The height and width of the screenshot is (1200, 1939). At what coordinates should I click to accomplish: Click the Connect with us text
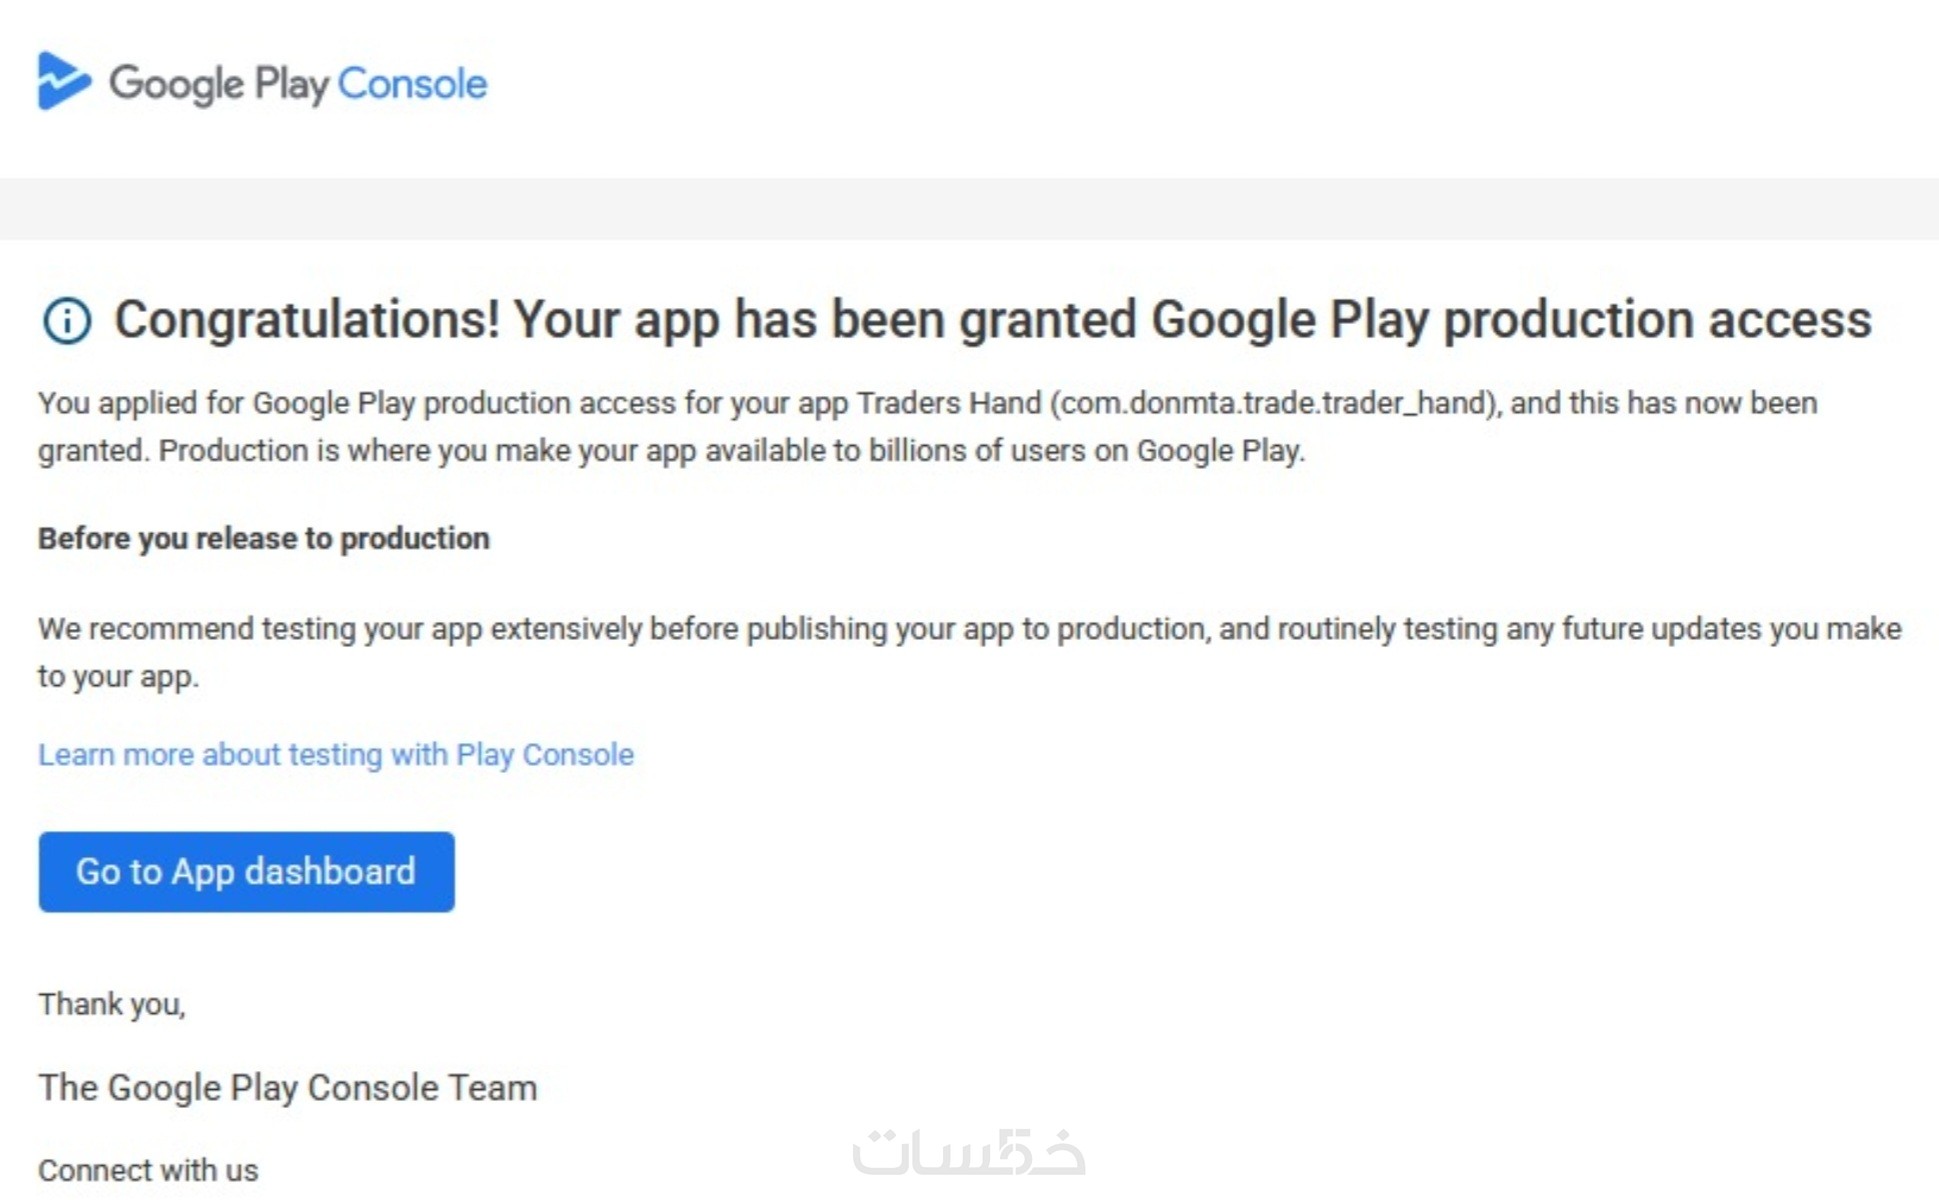148,1170
